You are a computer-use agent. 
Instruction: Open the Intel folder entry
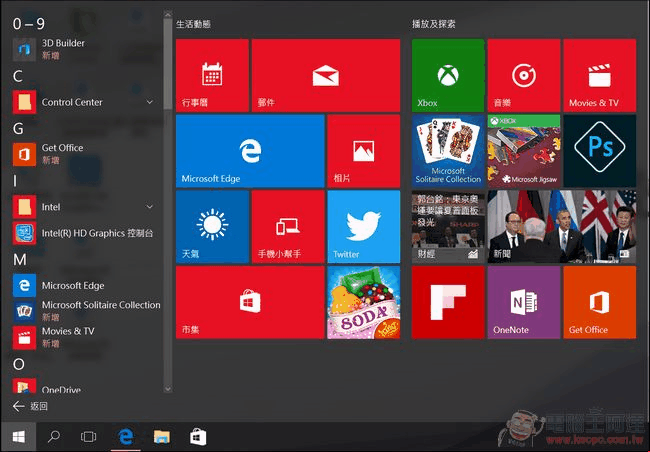coord(86,207)
